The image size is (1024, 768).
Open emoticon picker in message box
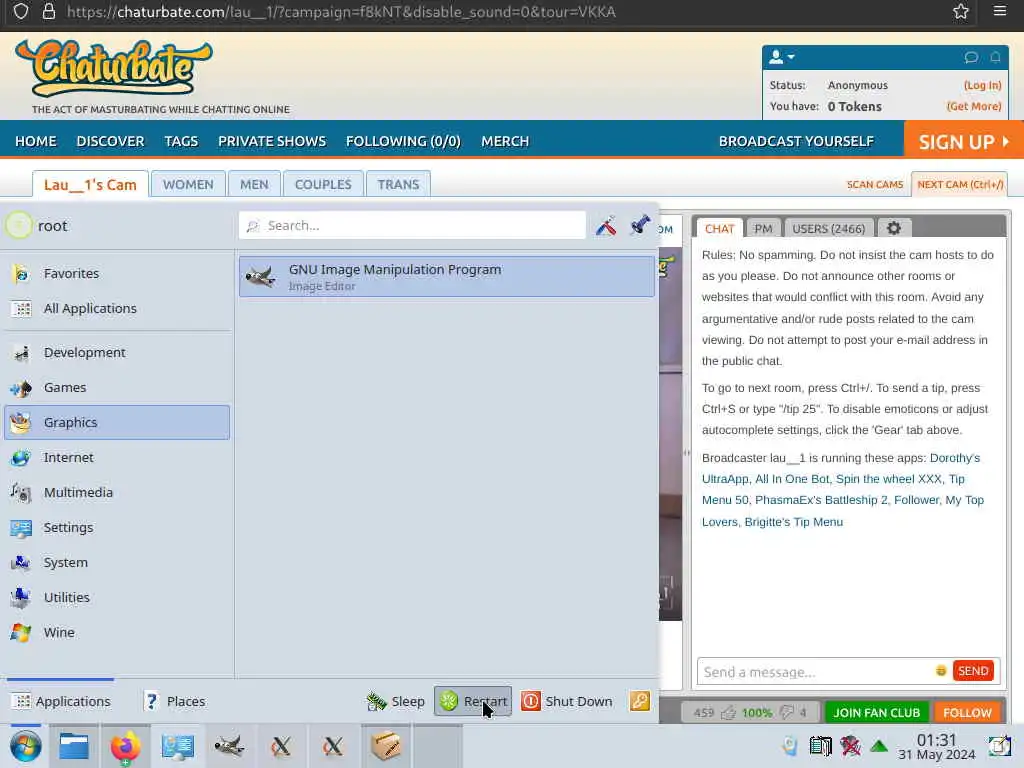click(x=940, y=671)
